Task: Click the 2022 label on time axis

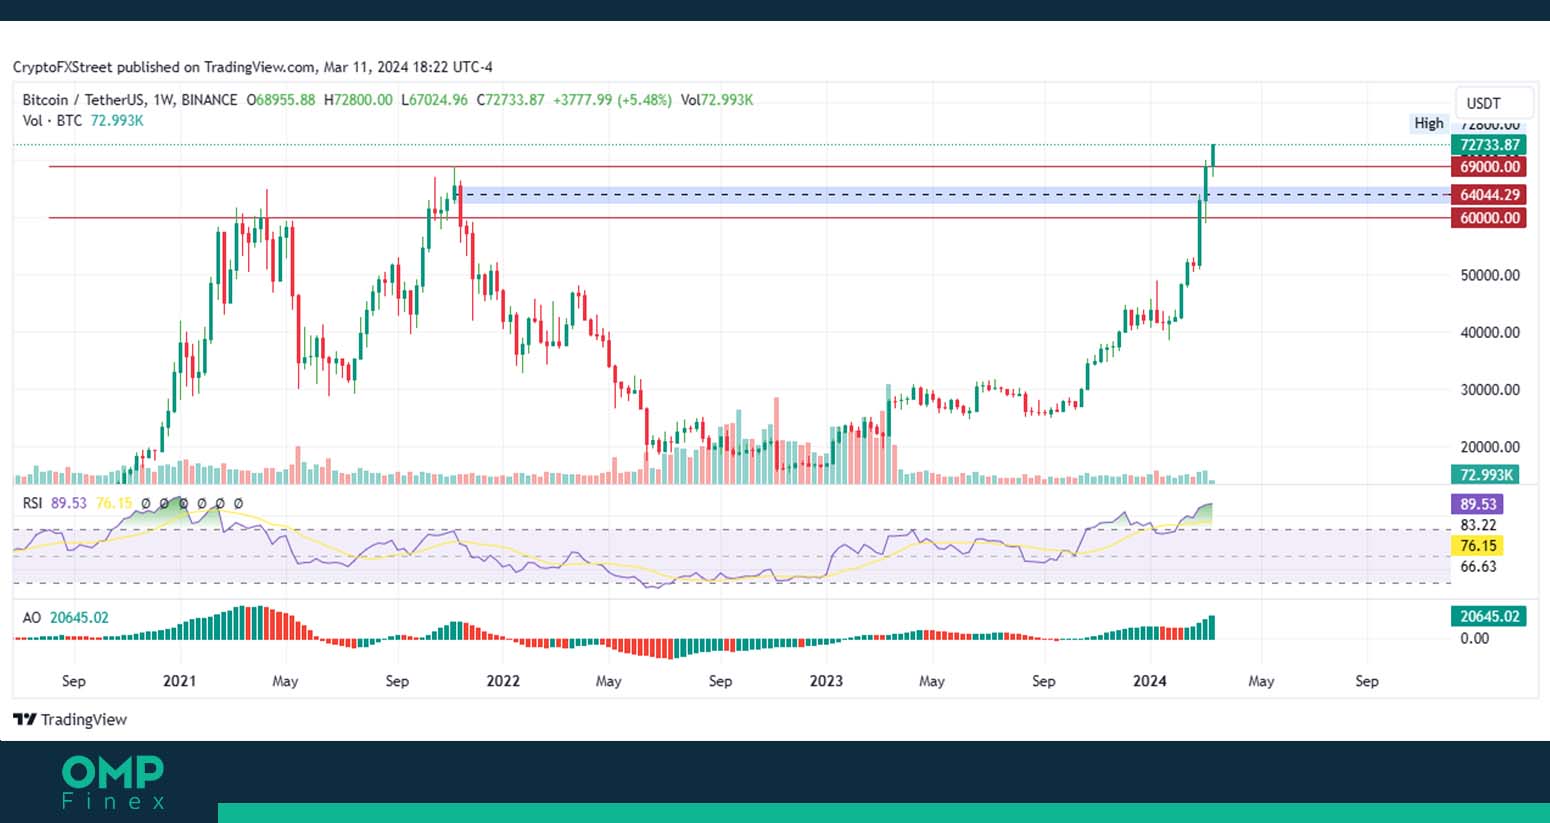Action: click(503, 681)
